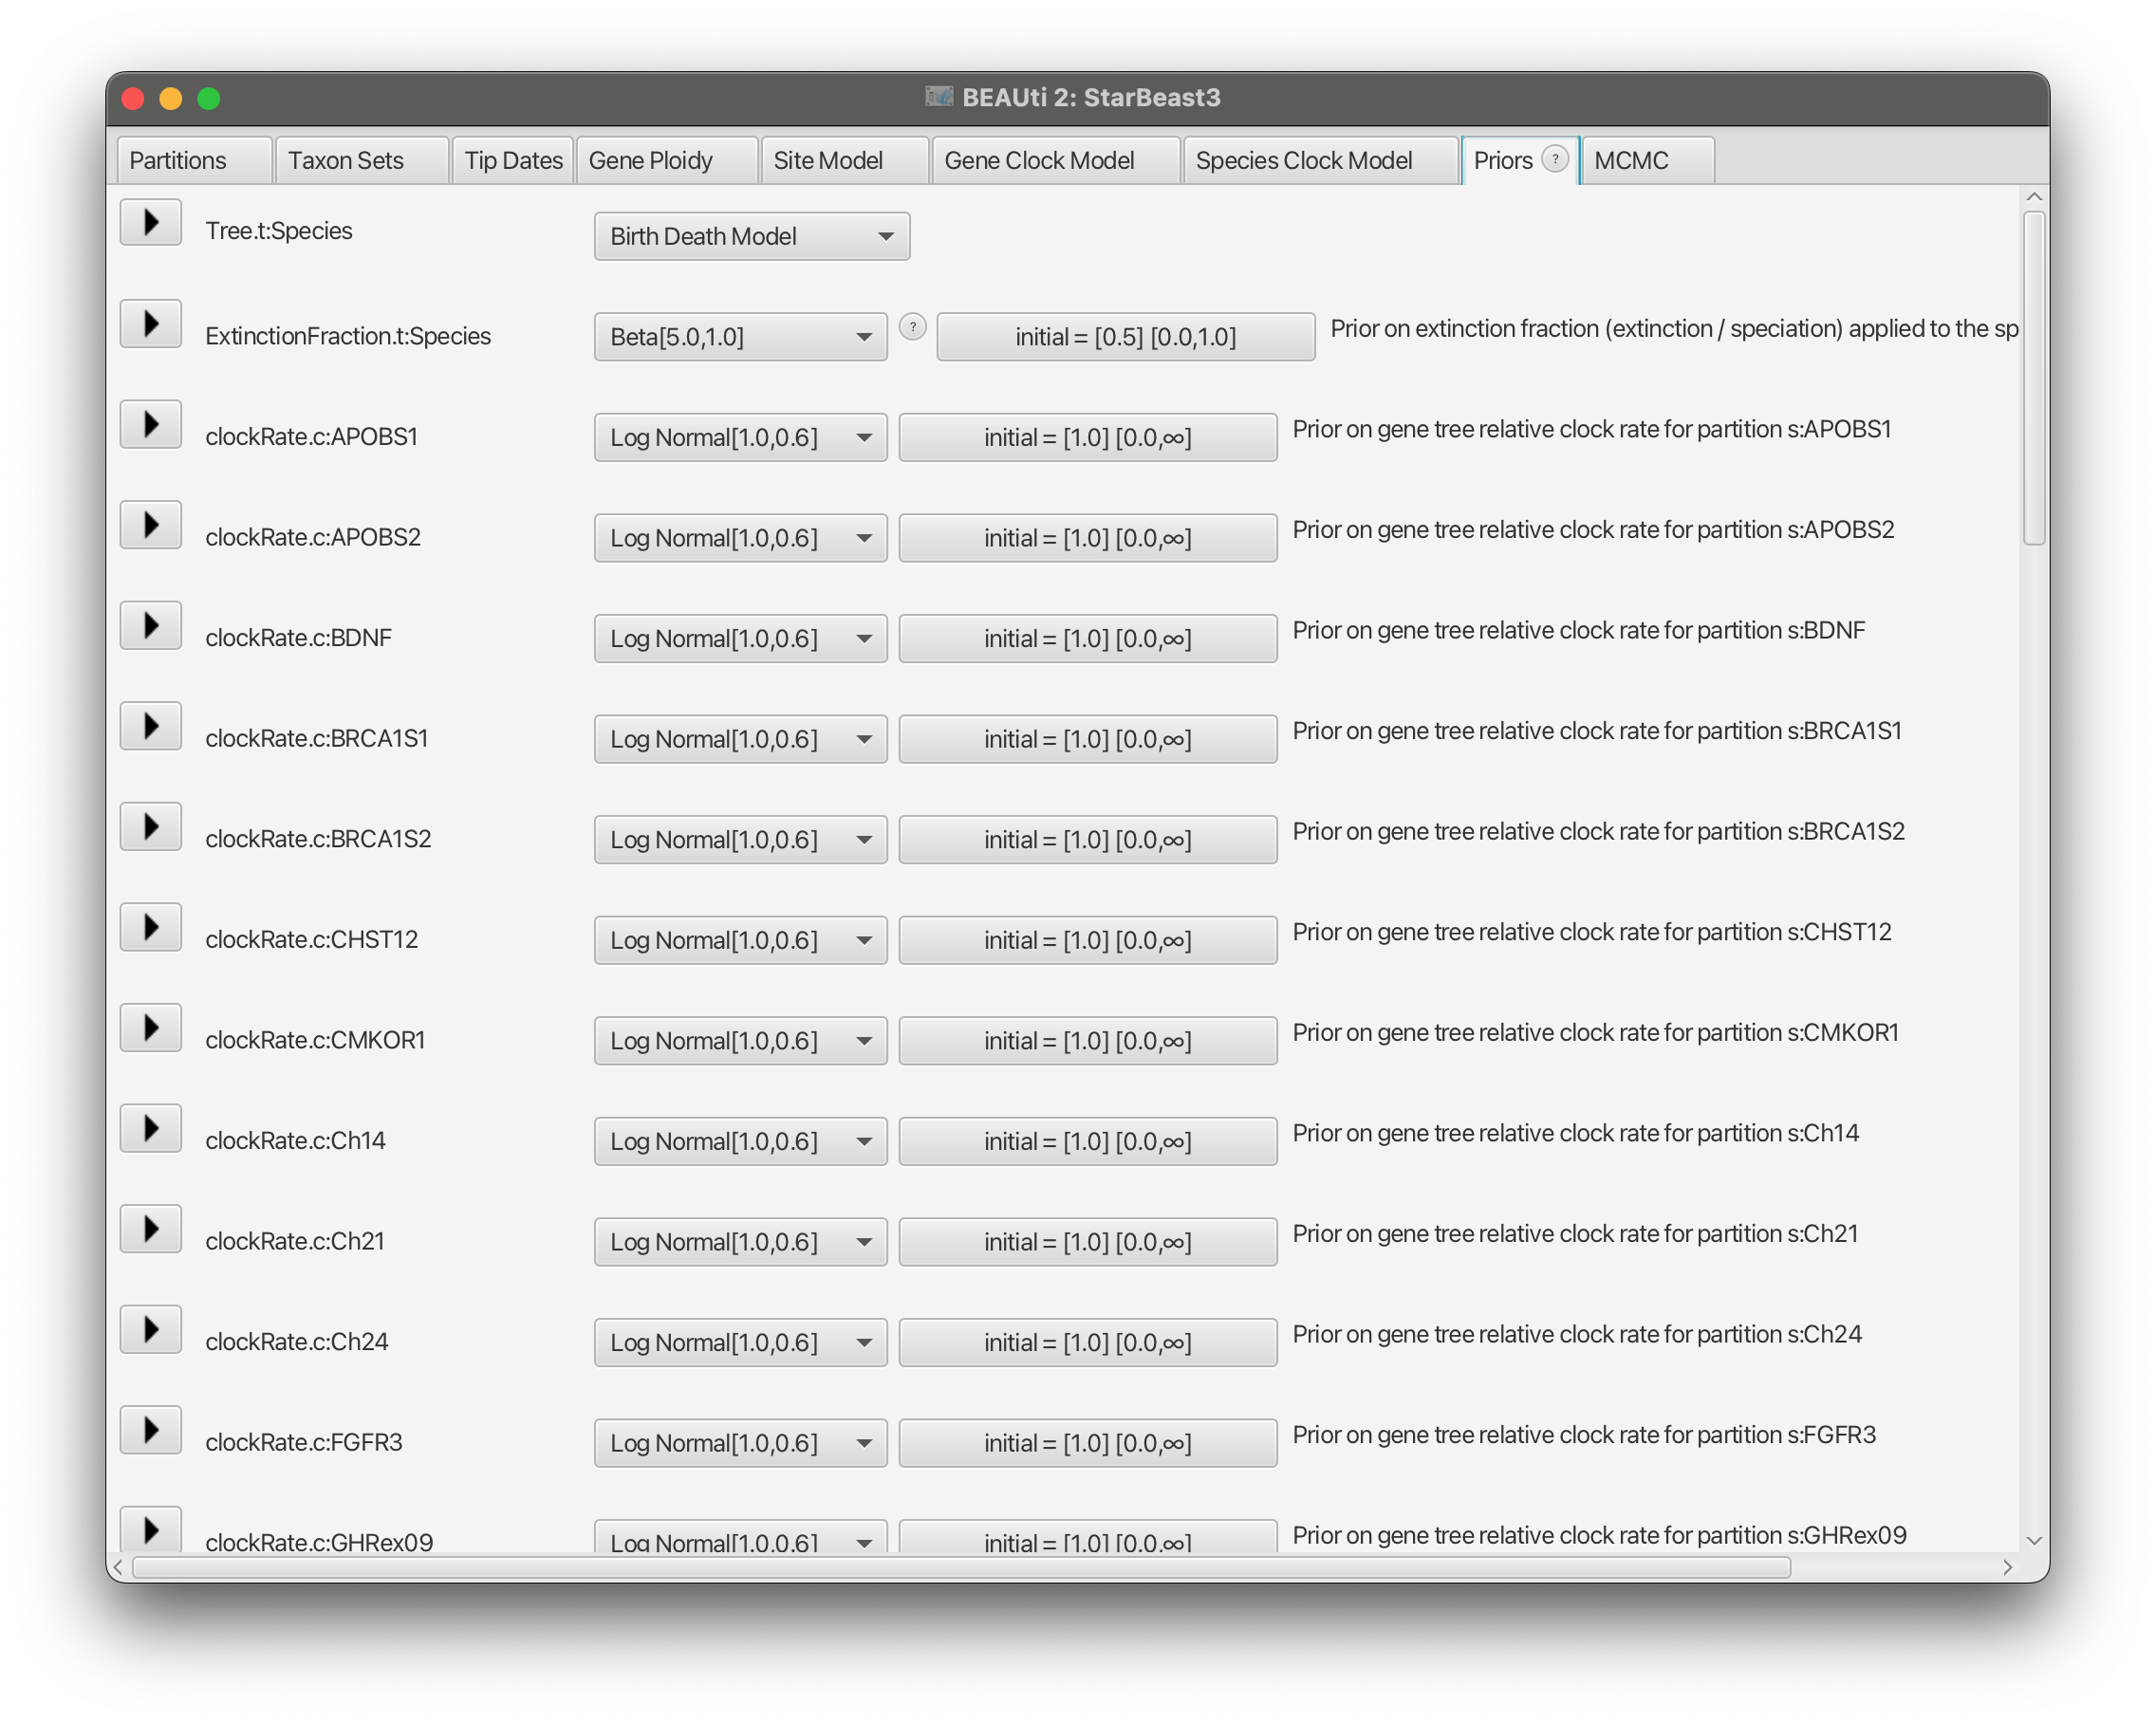2156x1723 pixels.
Task: Open the Gene Clock Model tab
Action: (1039, 161)
